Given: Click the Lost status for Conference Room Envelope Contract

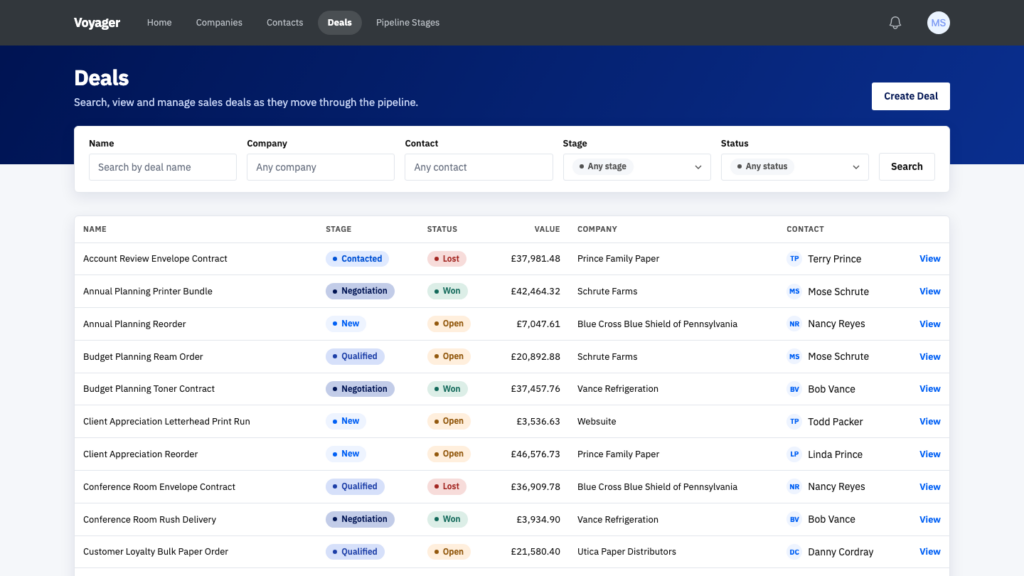Looking at the screenshot, I should 447,487.
